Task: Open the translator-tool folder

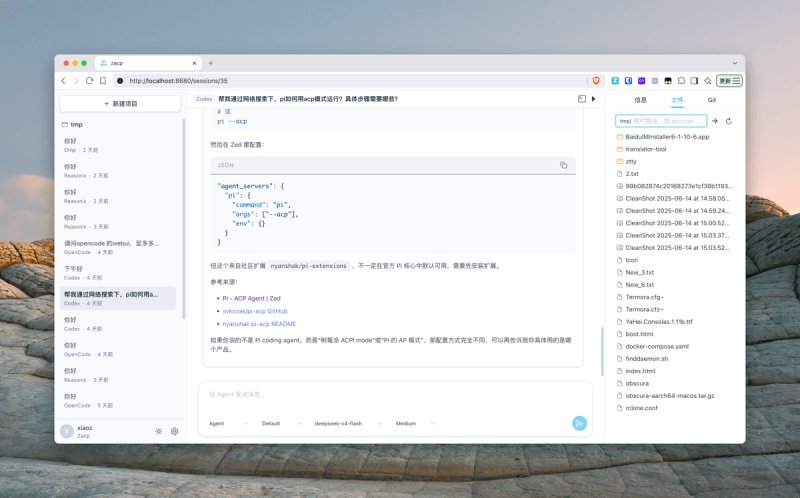Action: (646, 149)
